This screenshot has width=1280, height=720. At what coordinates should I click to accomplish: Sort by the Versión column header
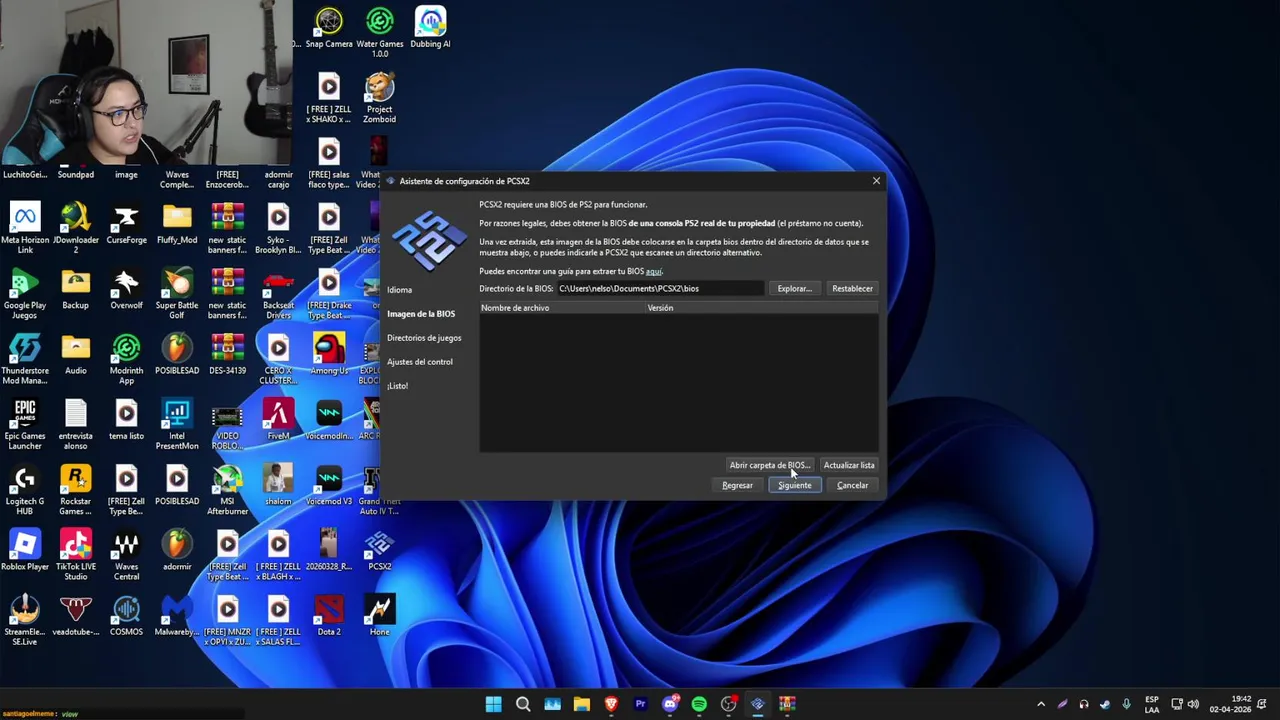[762, 308]
